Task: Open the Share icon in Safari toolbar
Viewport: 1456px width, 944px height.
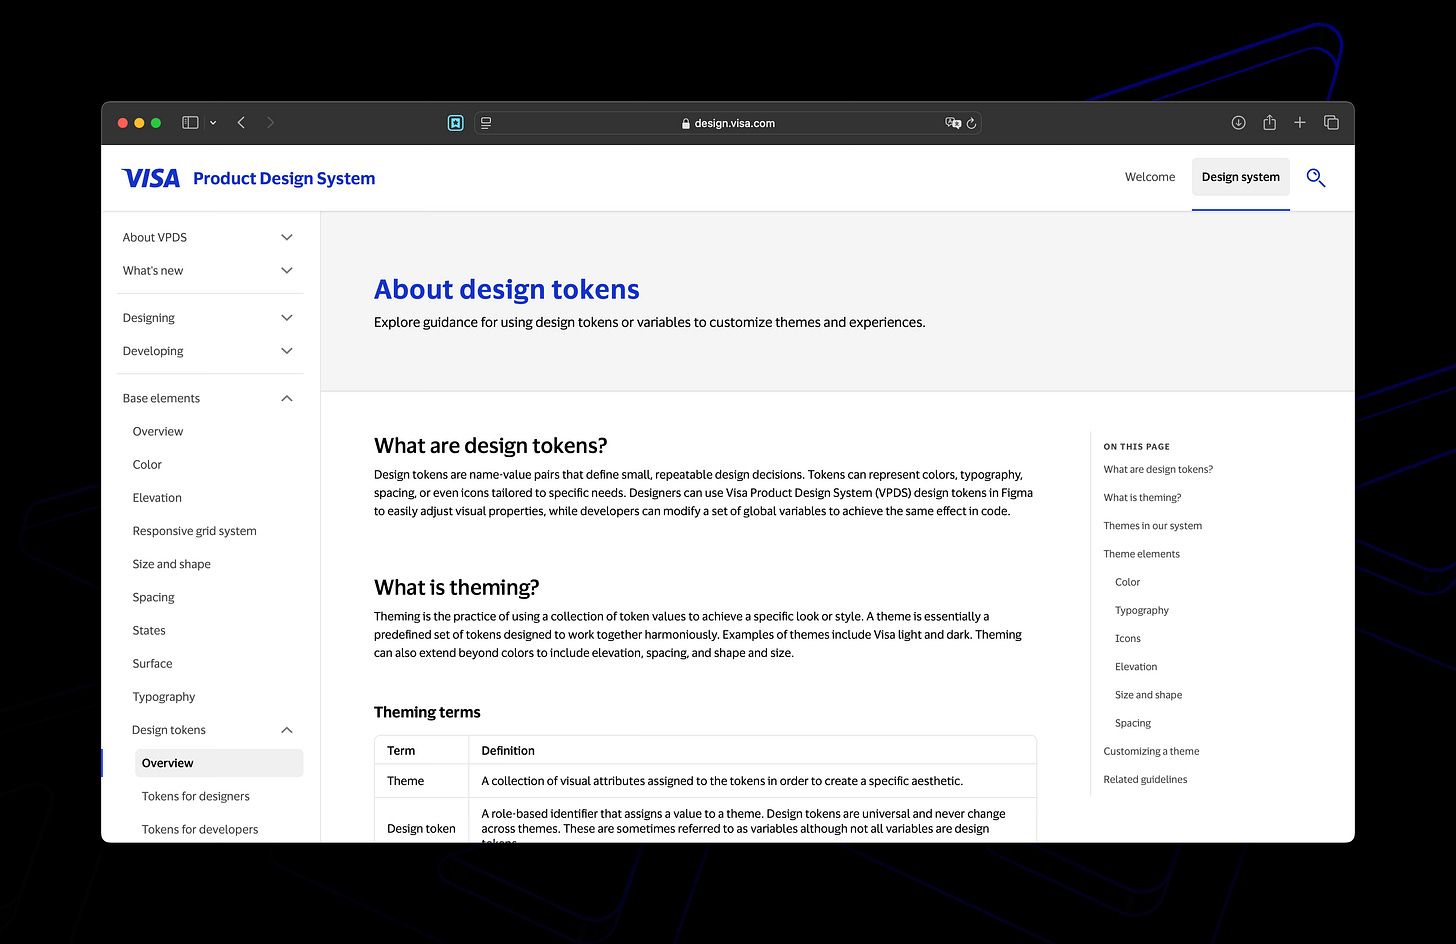Action: point(1269,122)
